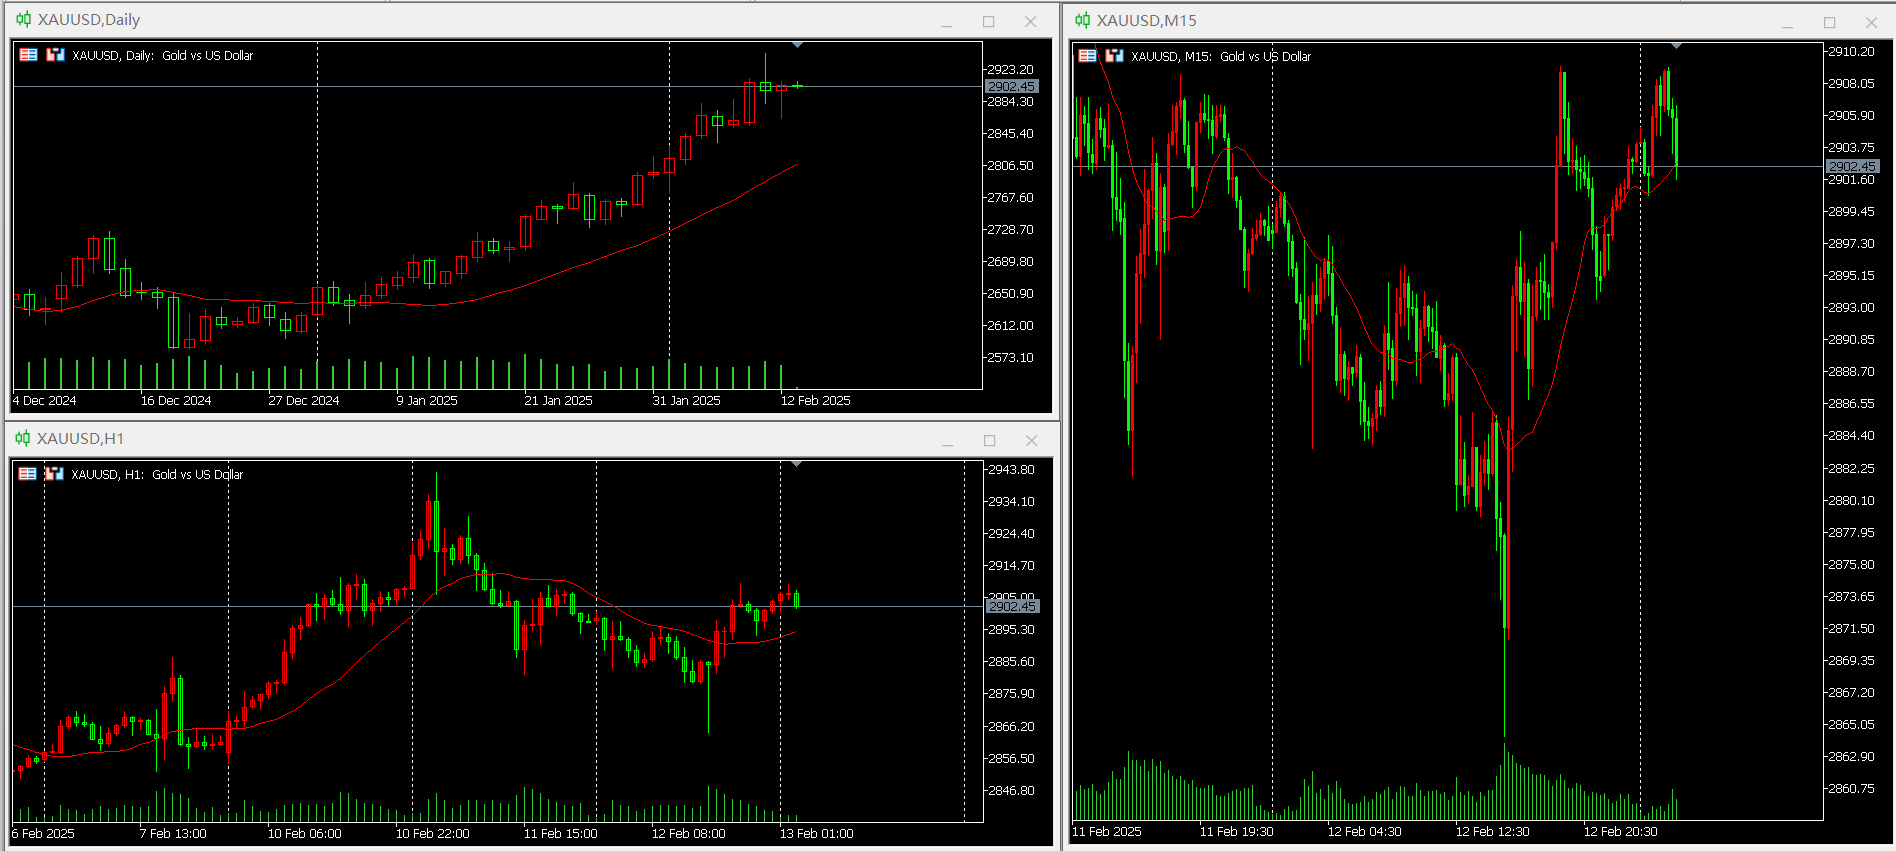Grab the chart shift triangle in H1 chart
This screenshot has width=1896, height=851.
tap(796, 464)
